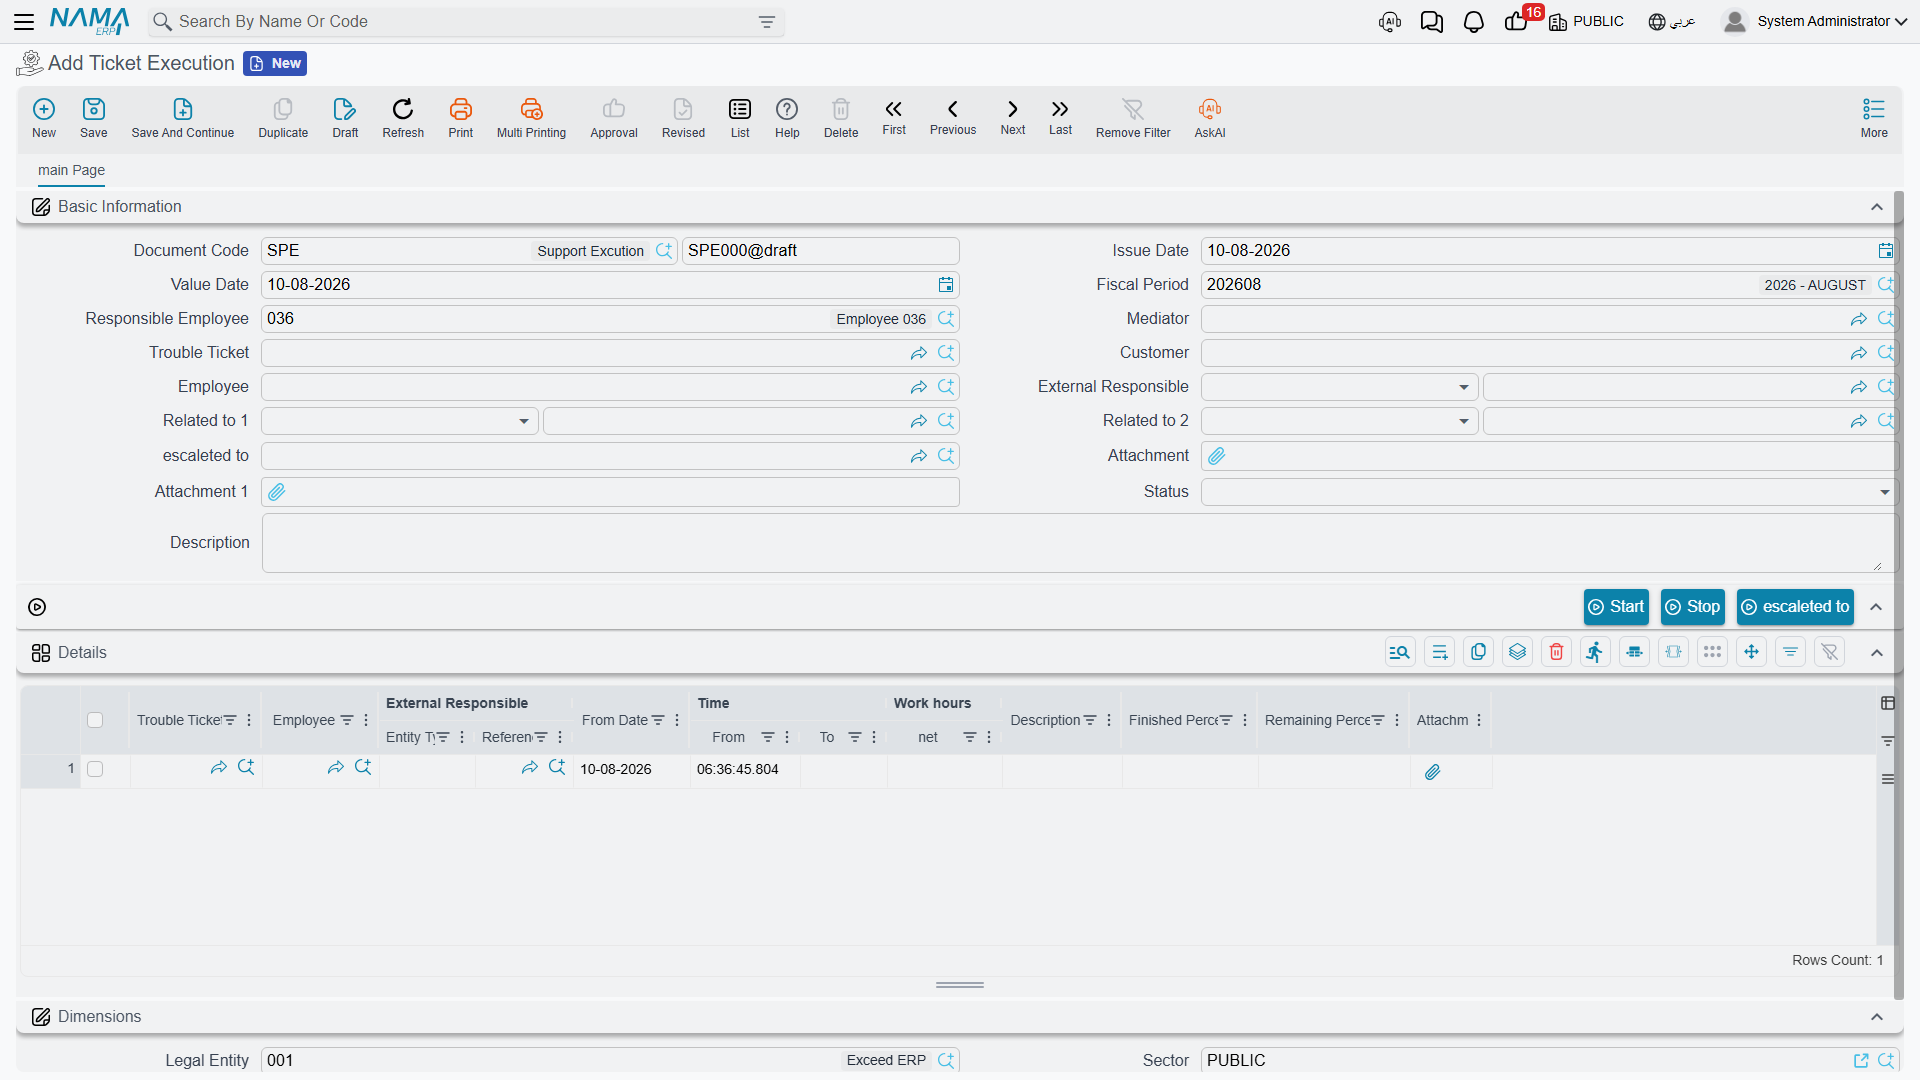This screenshot has width=1920, height=1080.
Task: Click the New status badge
Action: (x=275, y=64)
